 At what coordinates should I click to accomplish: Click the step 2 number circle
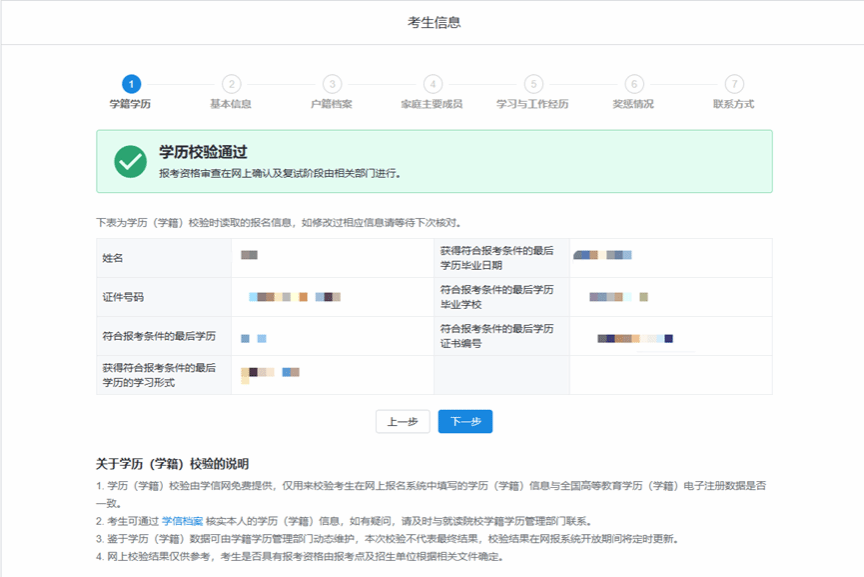pyautogui.click(x=231, y=84)
